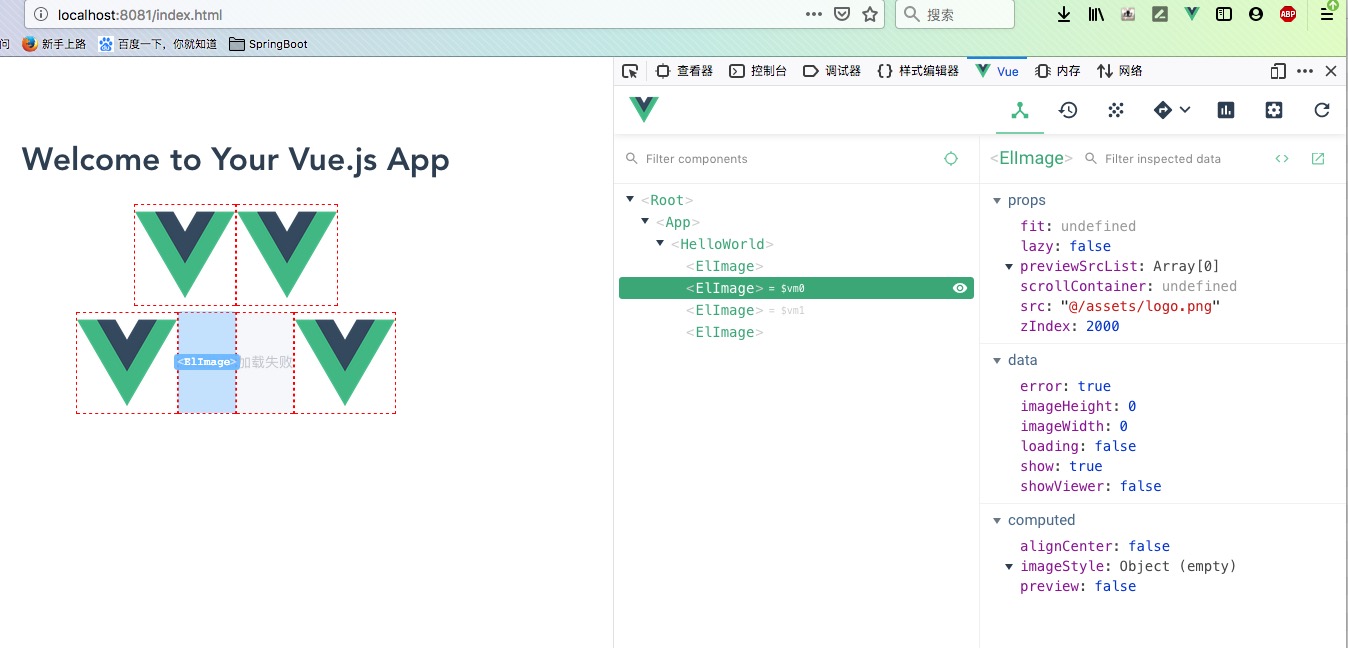Click the showViewer: false data entry

pyautogui.click(x=1091, y=486)
